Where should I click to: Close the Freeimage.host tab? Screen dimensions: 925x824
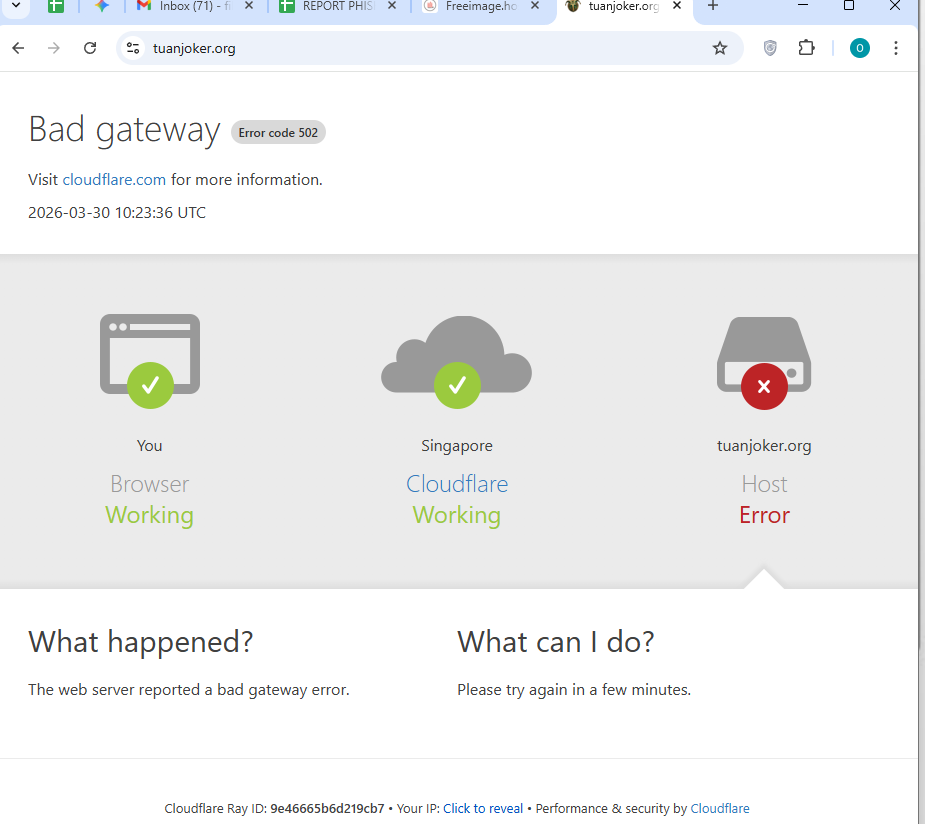tap(534, 6)
